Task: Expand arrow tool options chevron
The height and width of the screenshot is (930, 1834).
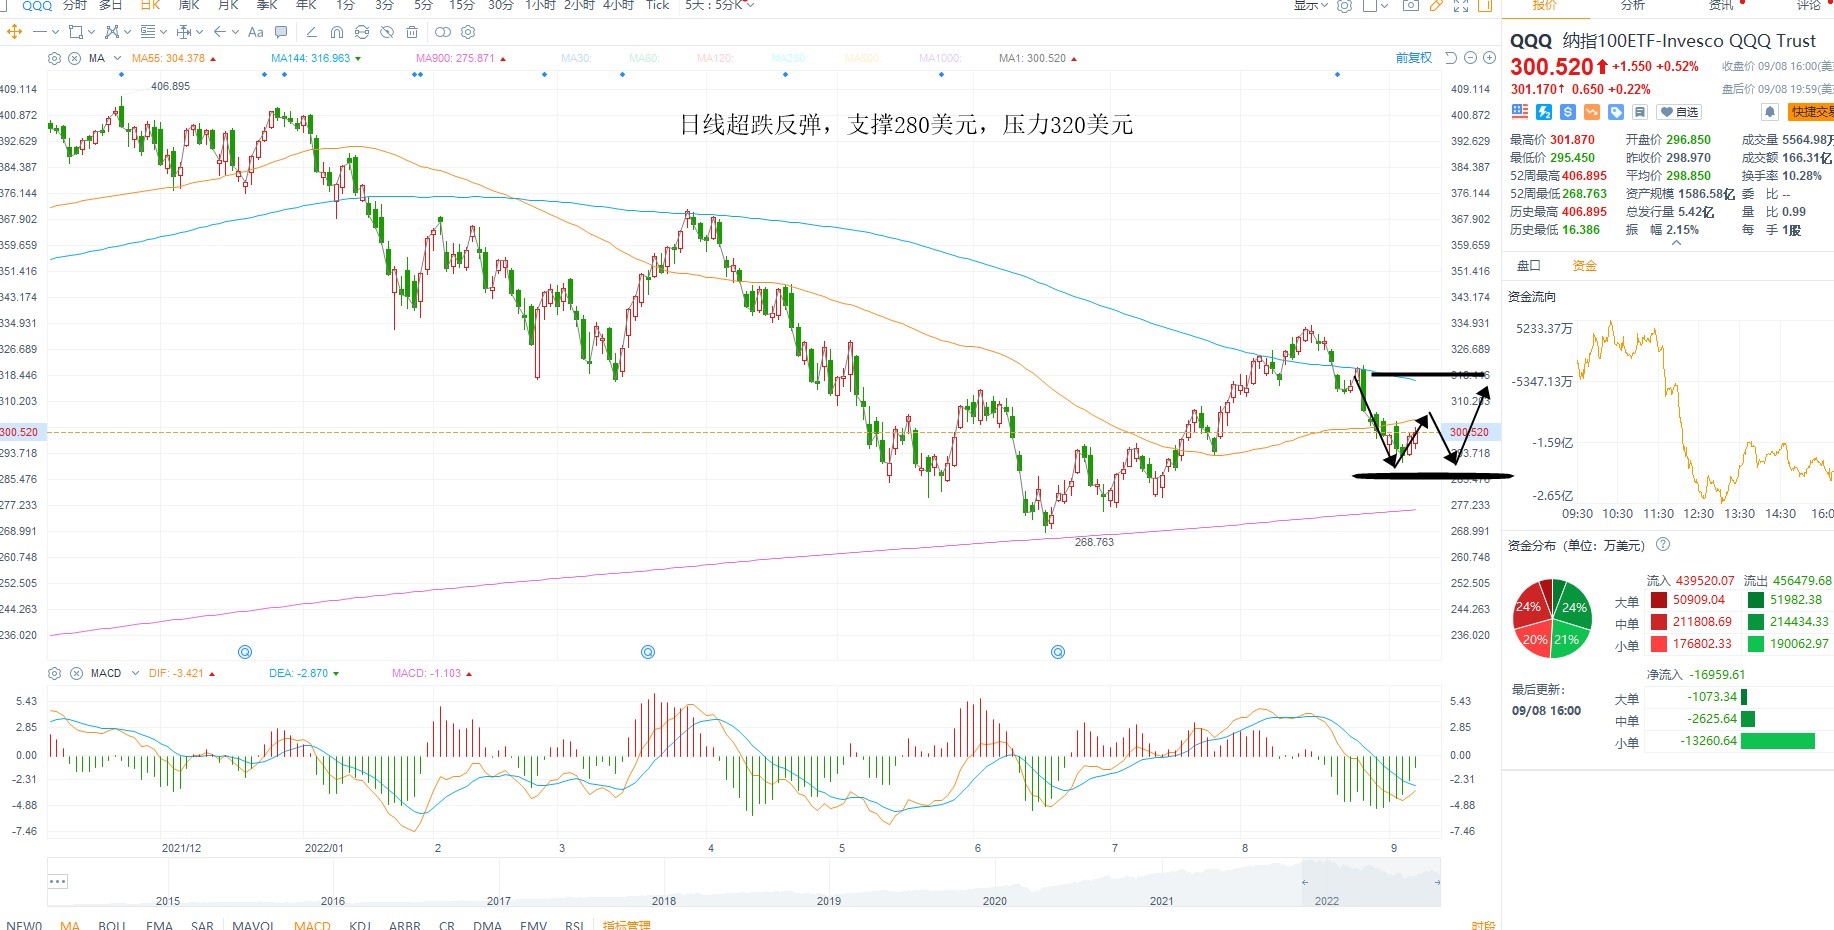Action: point(235,32)
